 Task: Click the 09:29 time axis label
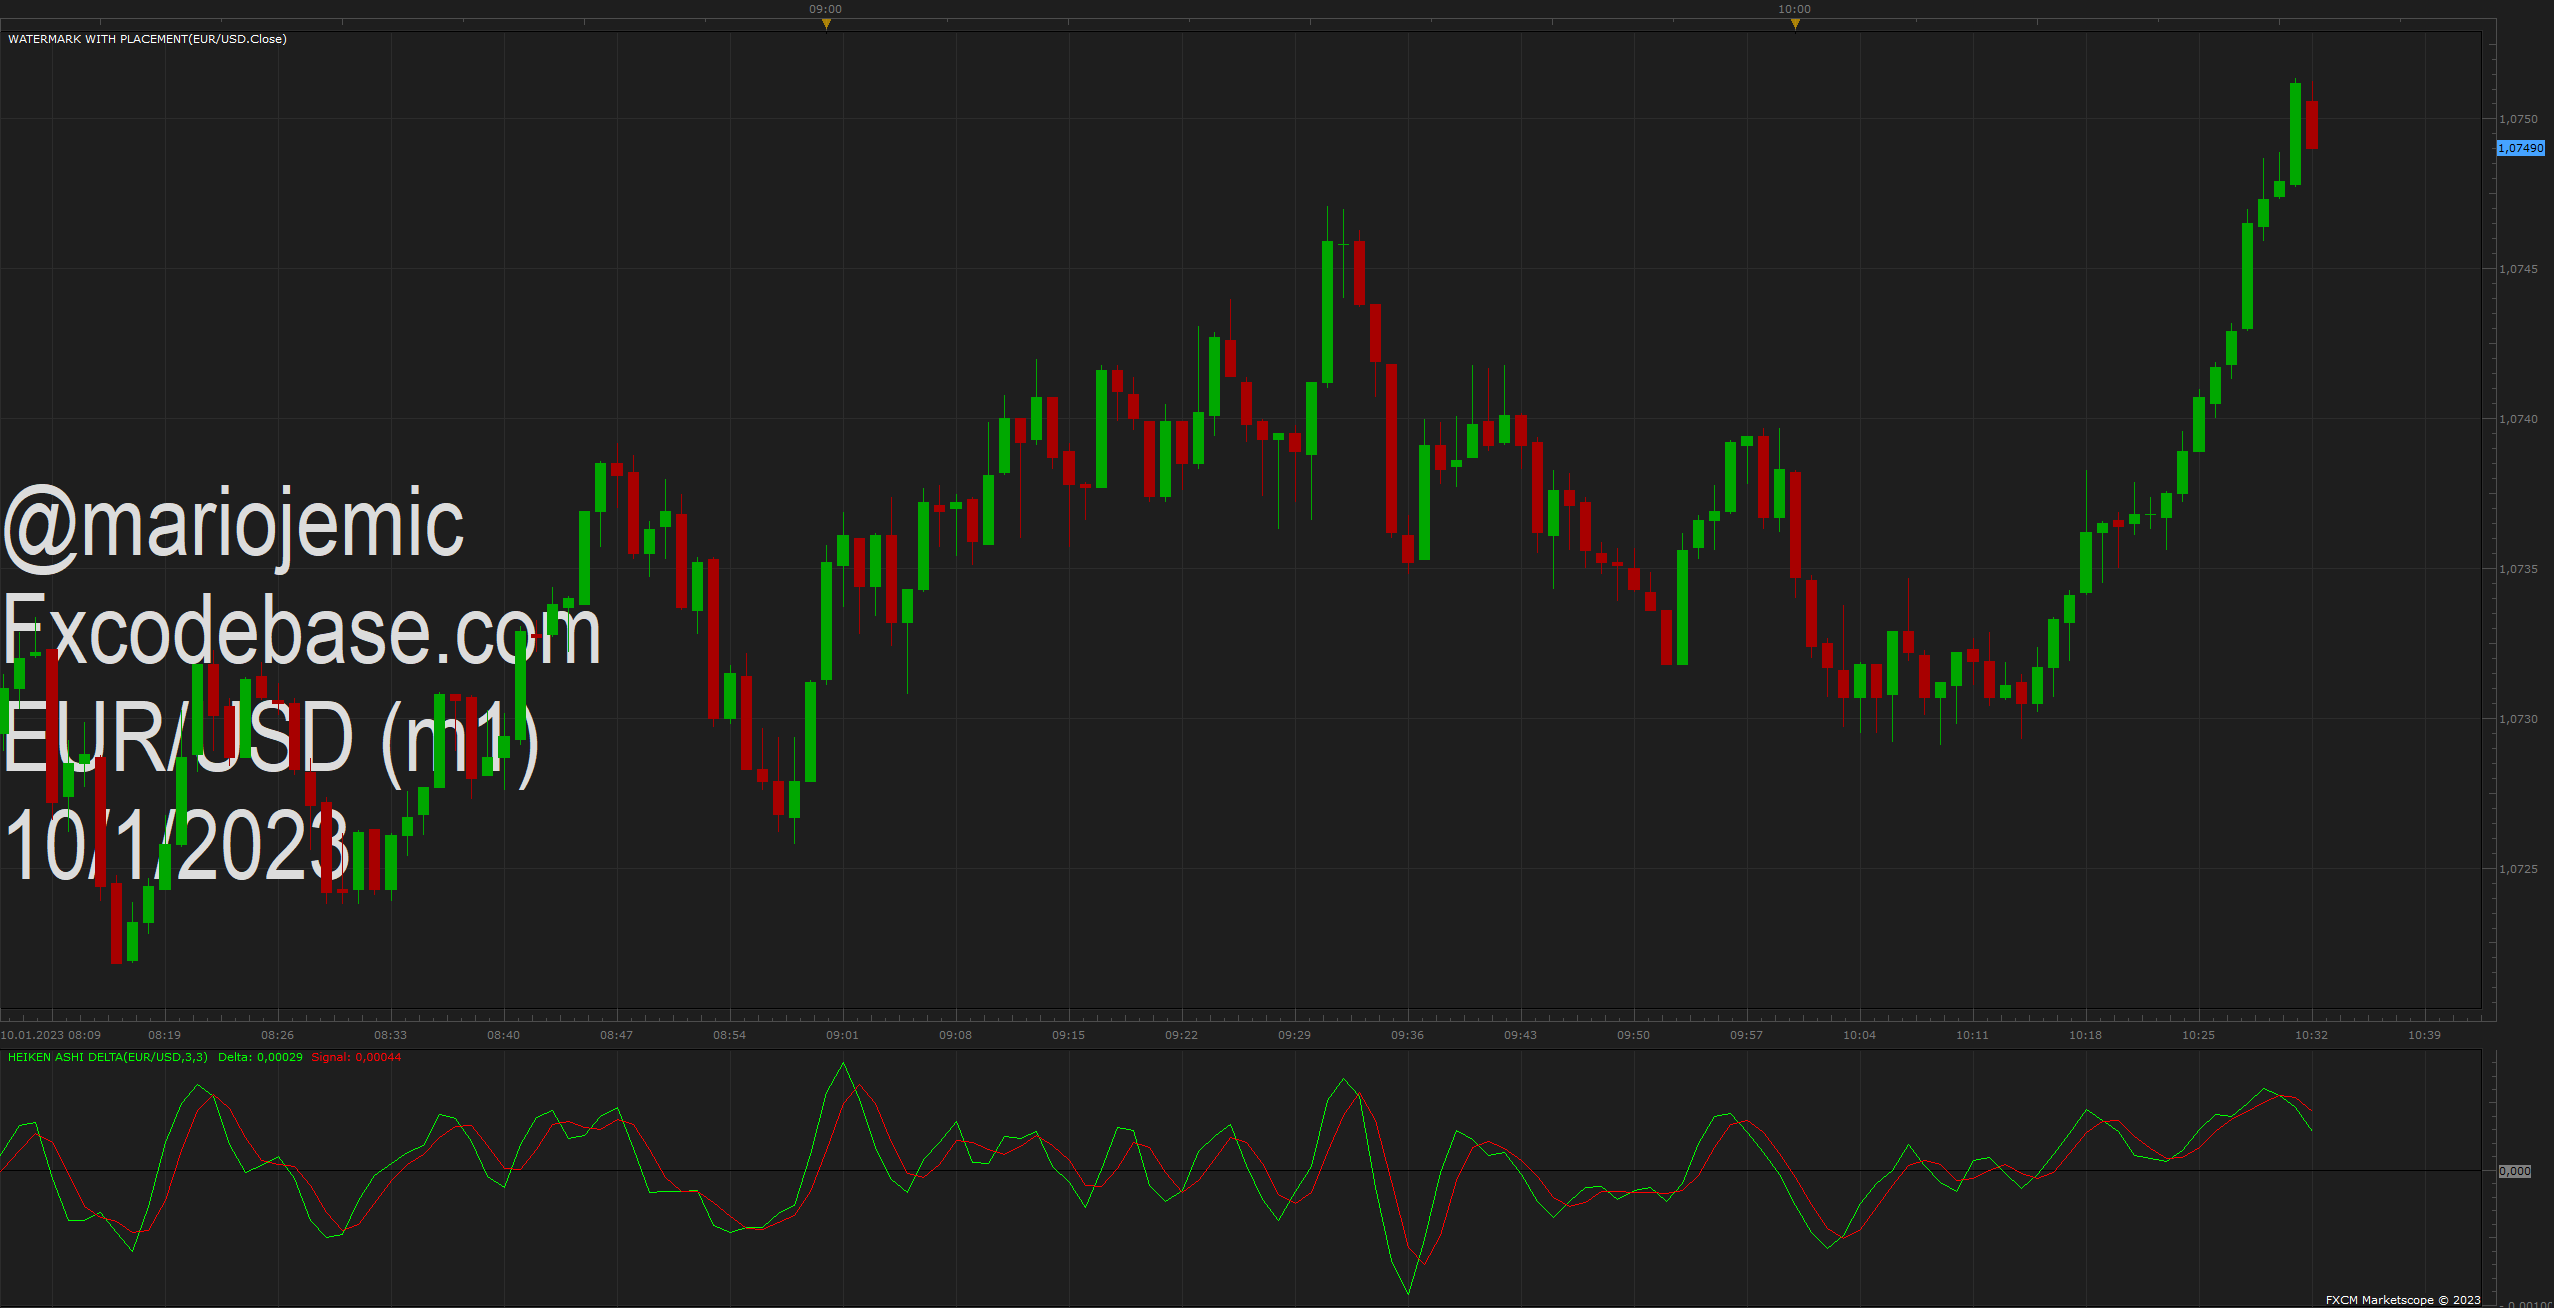click(x=1294, y=1035)
